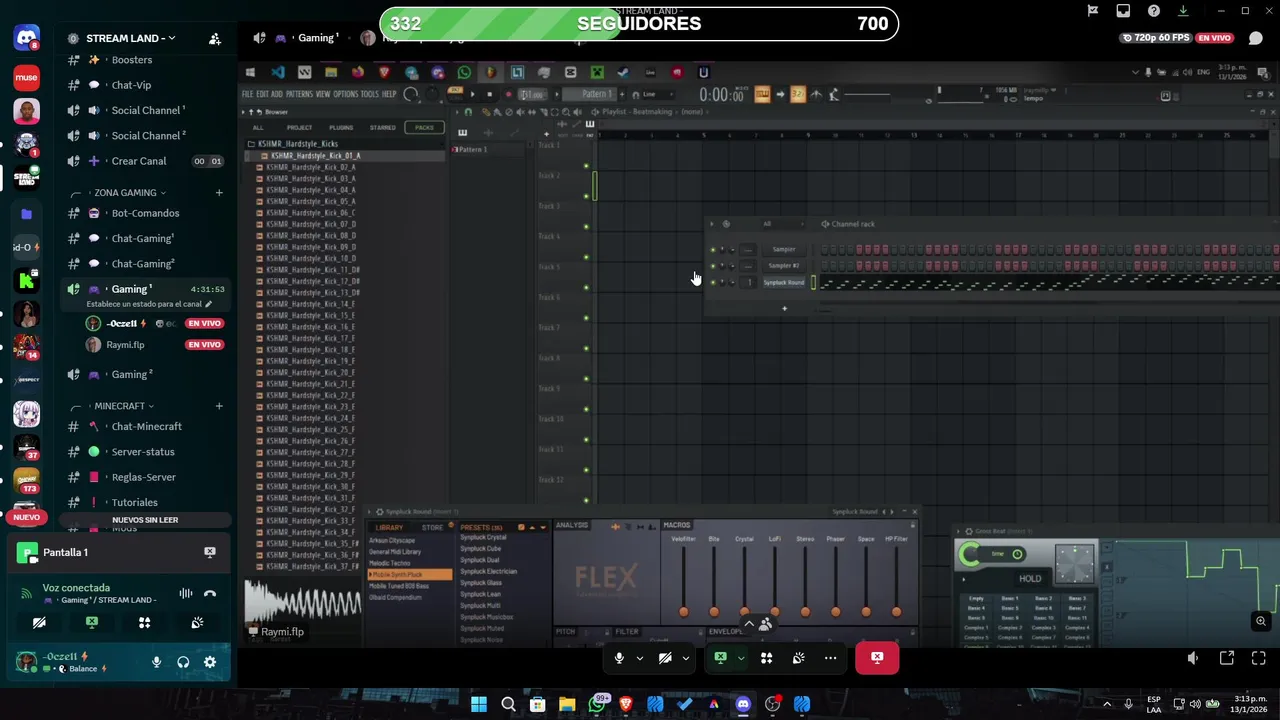Open chat bubble icon at top right
The height and width of the screenshot is (720, 1280).
(x=1256, y=38)
